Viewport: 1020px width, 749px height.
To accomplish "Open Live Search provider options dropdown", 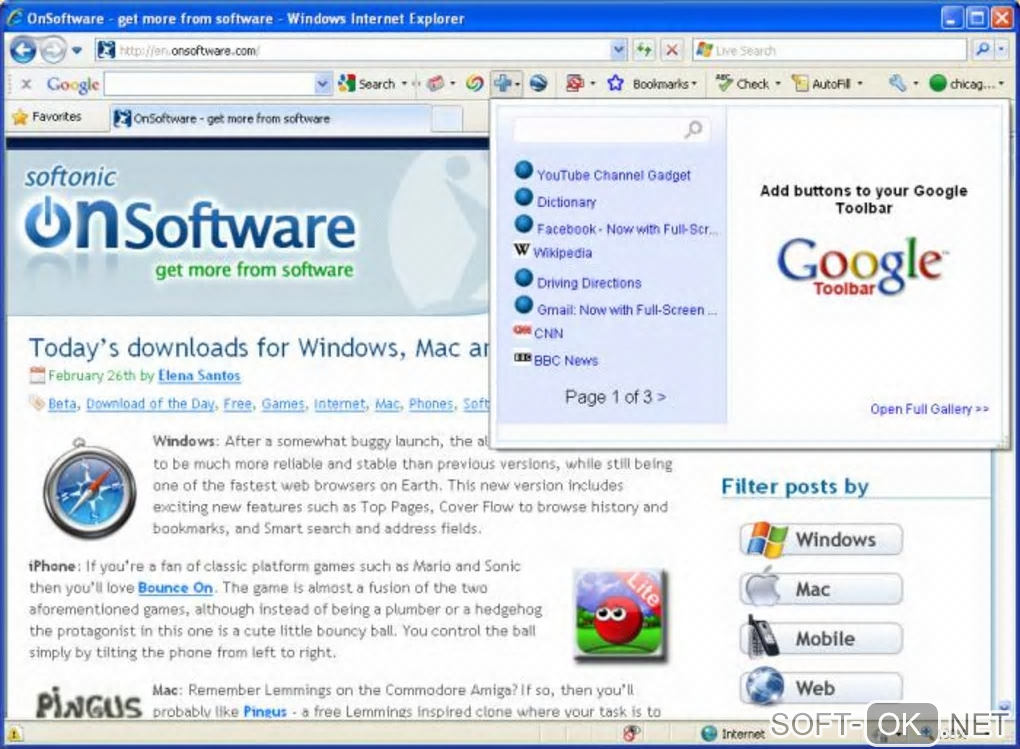I will pyautogui.click(x=1002, y=49).
